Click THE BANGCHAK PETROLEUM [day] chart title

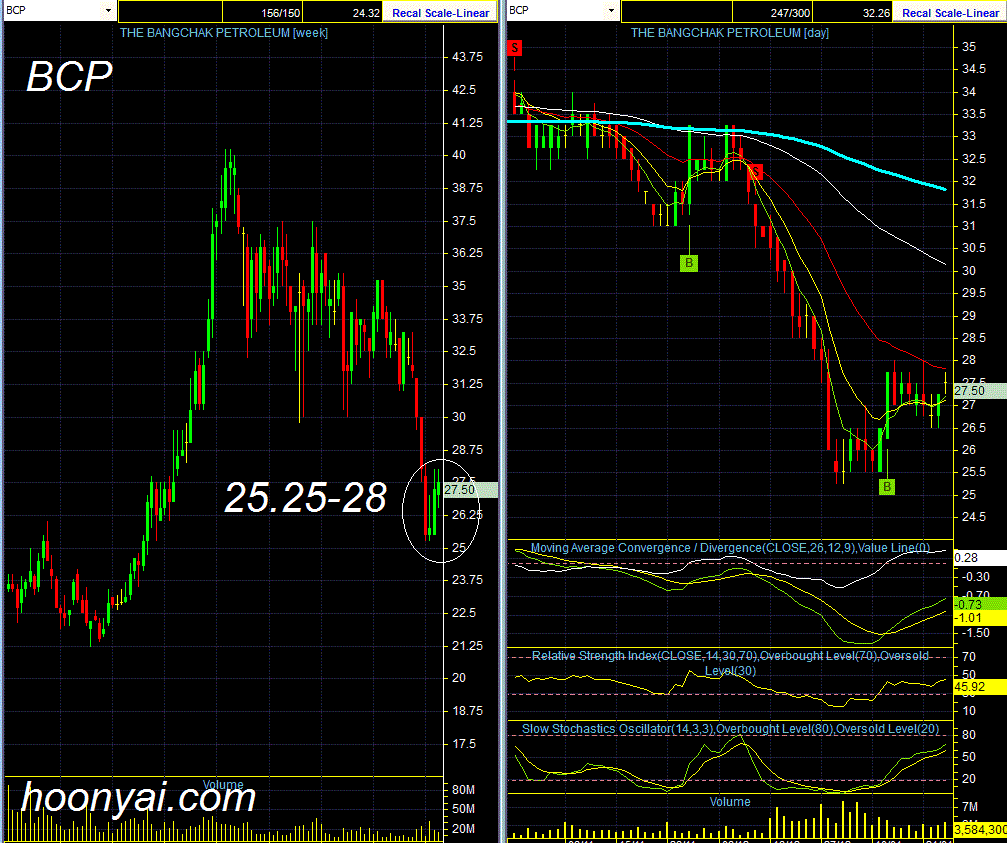[x=730, y=33]
